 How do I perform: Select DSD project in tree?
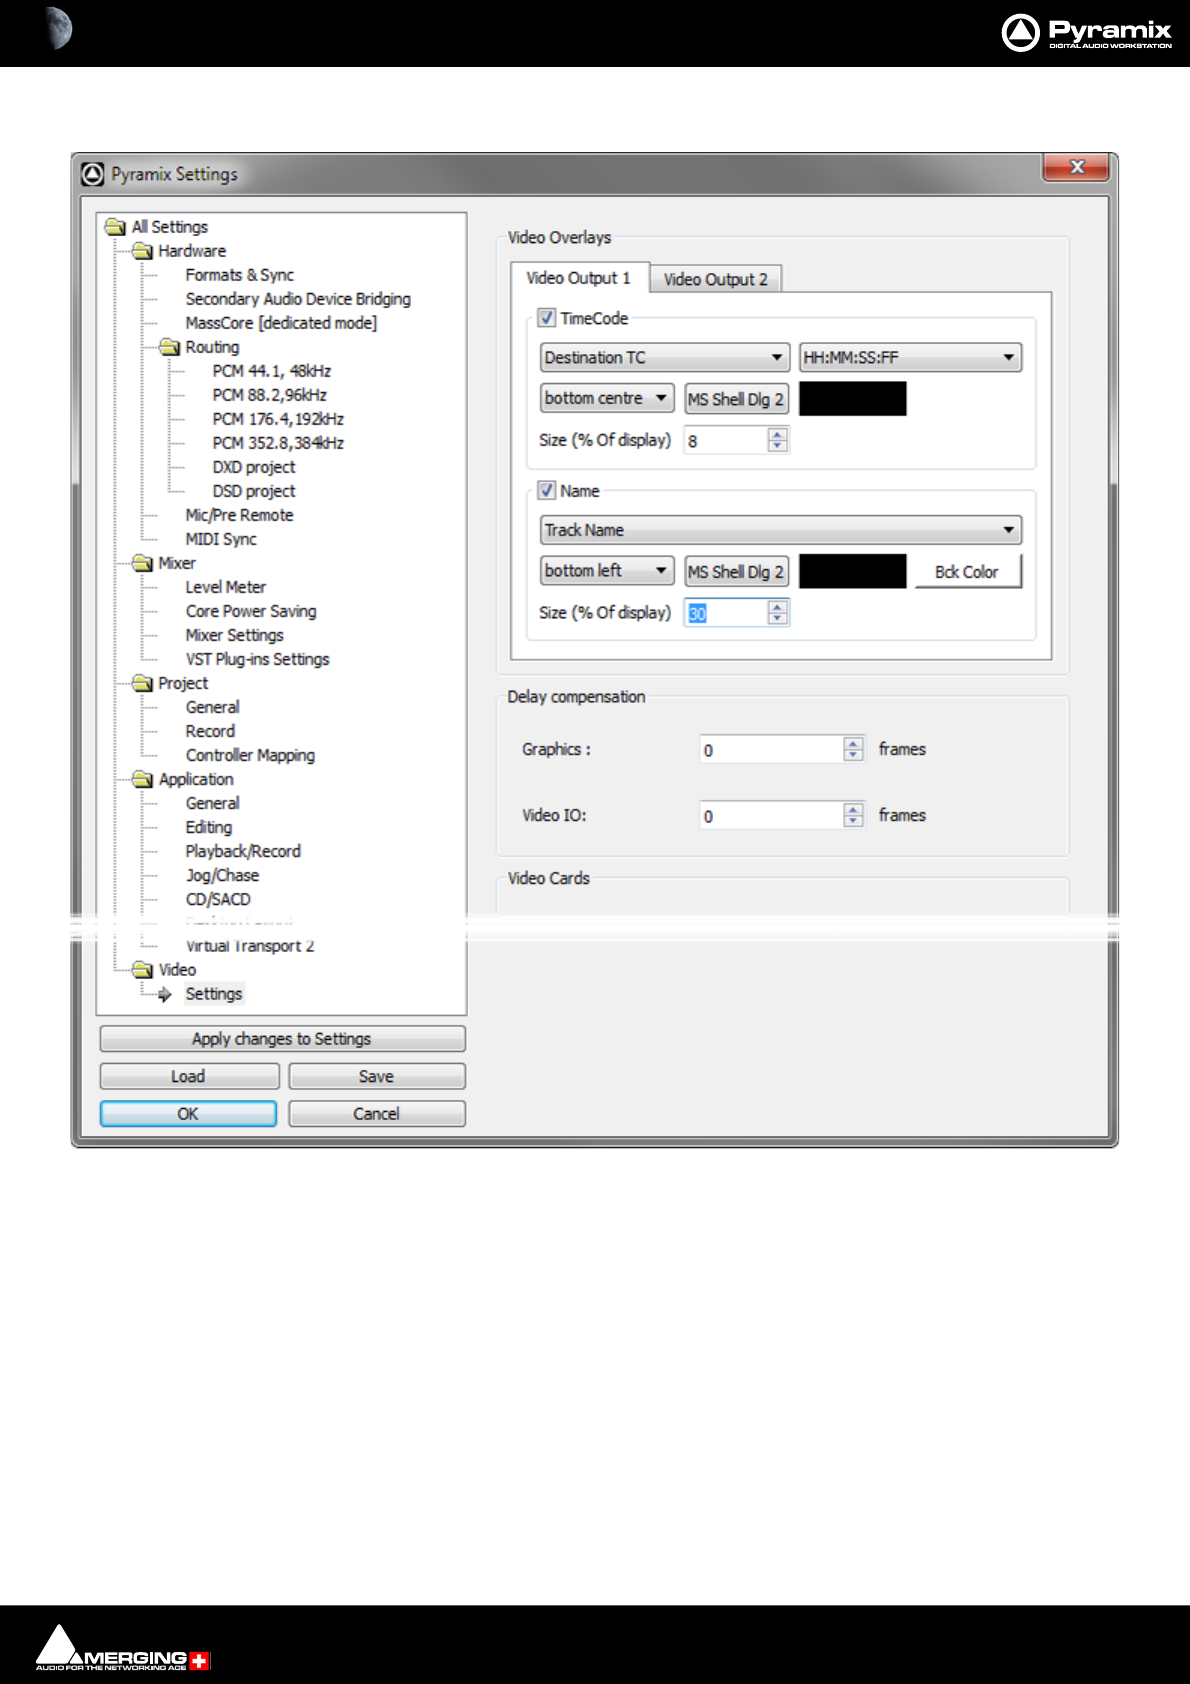[x=254, y=491]
